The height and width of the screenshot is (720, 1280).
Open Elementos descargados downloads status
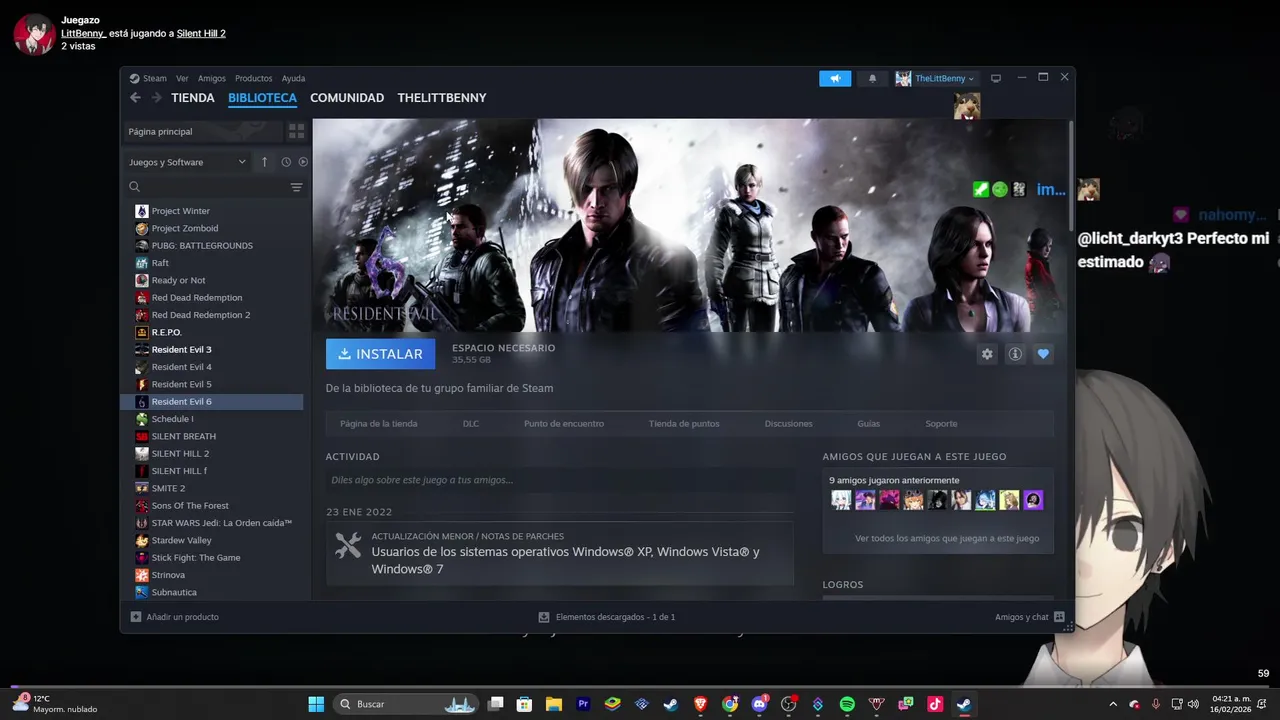tap(606, 617)
